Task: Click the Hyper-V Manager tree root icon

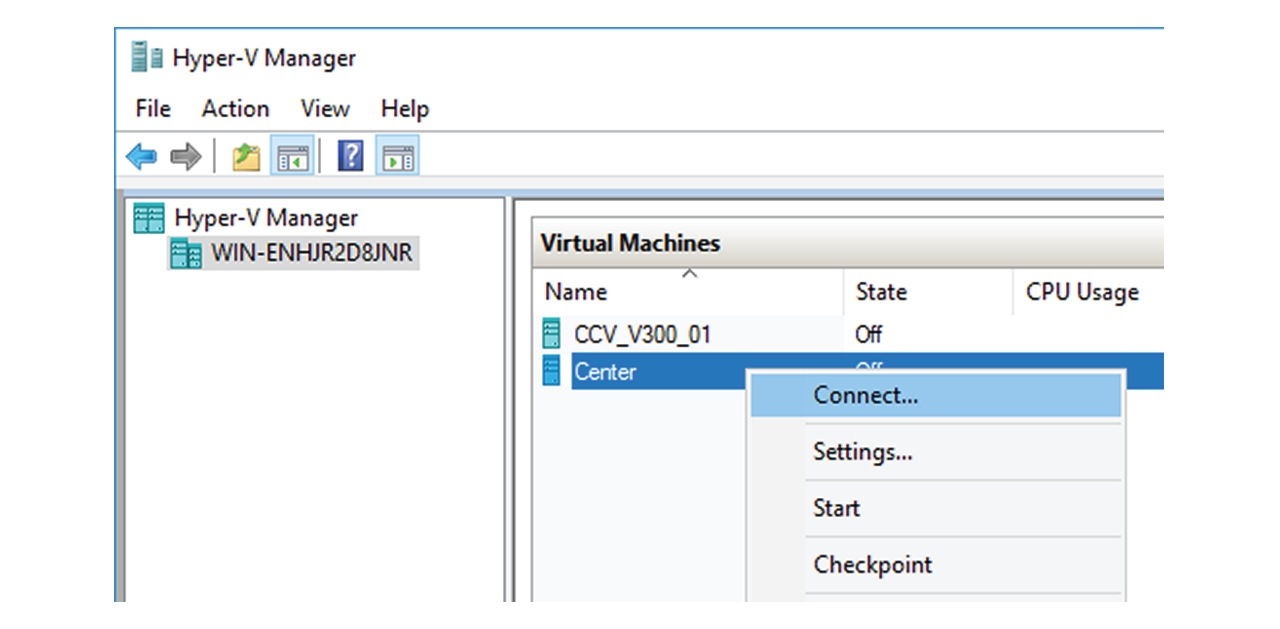Action: coord(148,218)
